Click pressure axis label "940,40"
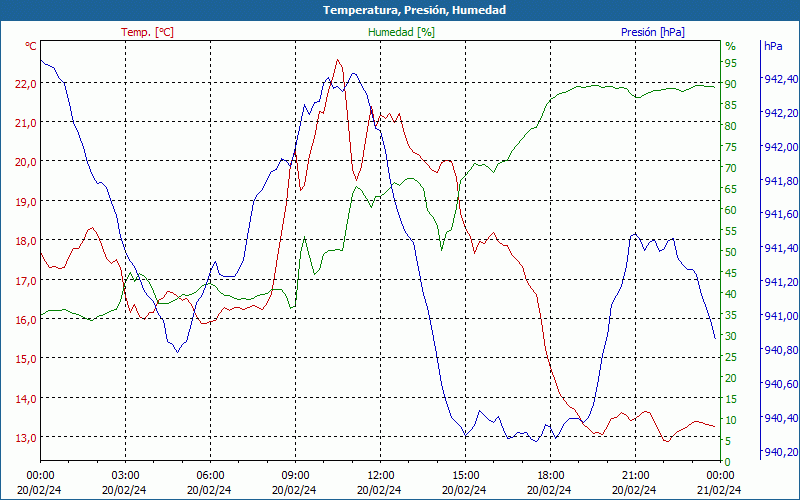The width and height of the screenshot is (800, 500). [780, 418]
